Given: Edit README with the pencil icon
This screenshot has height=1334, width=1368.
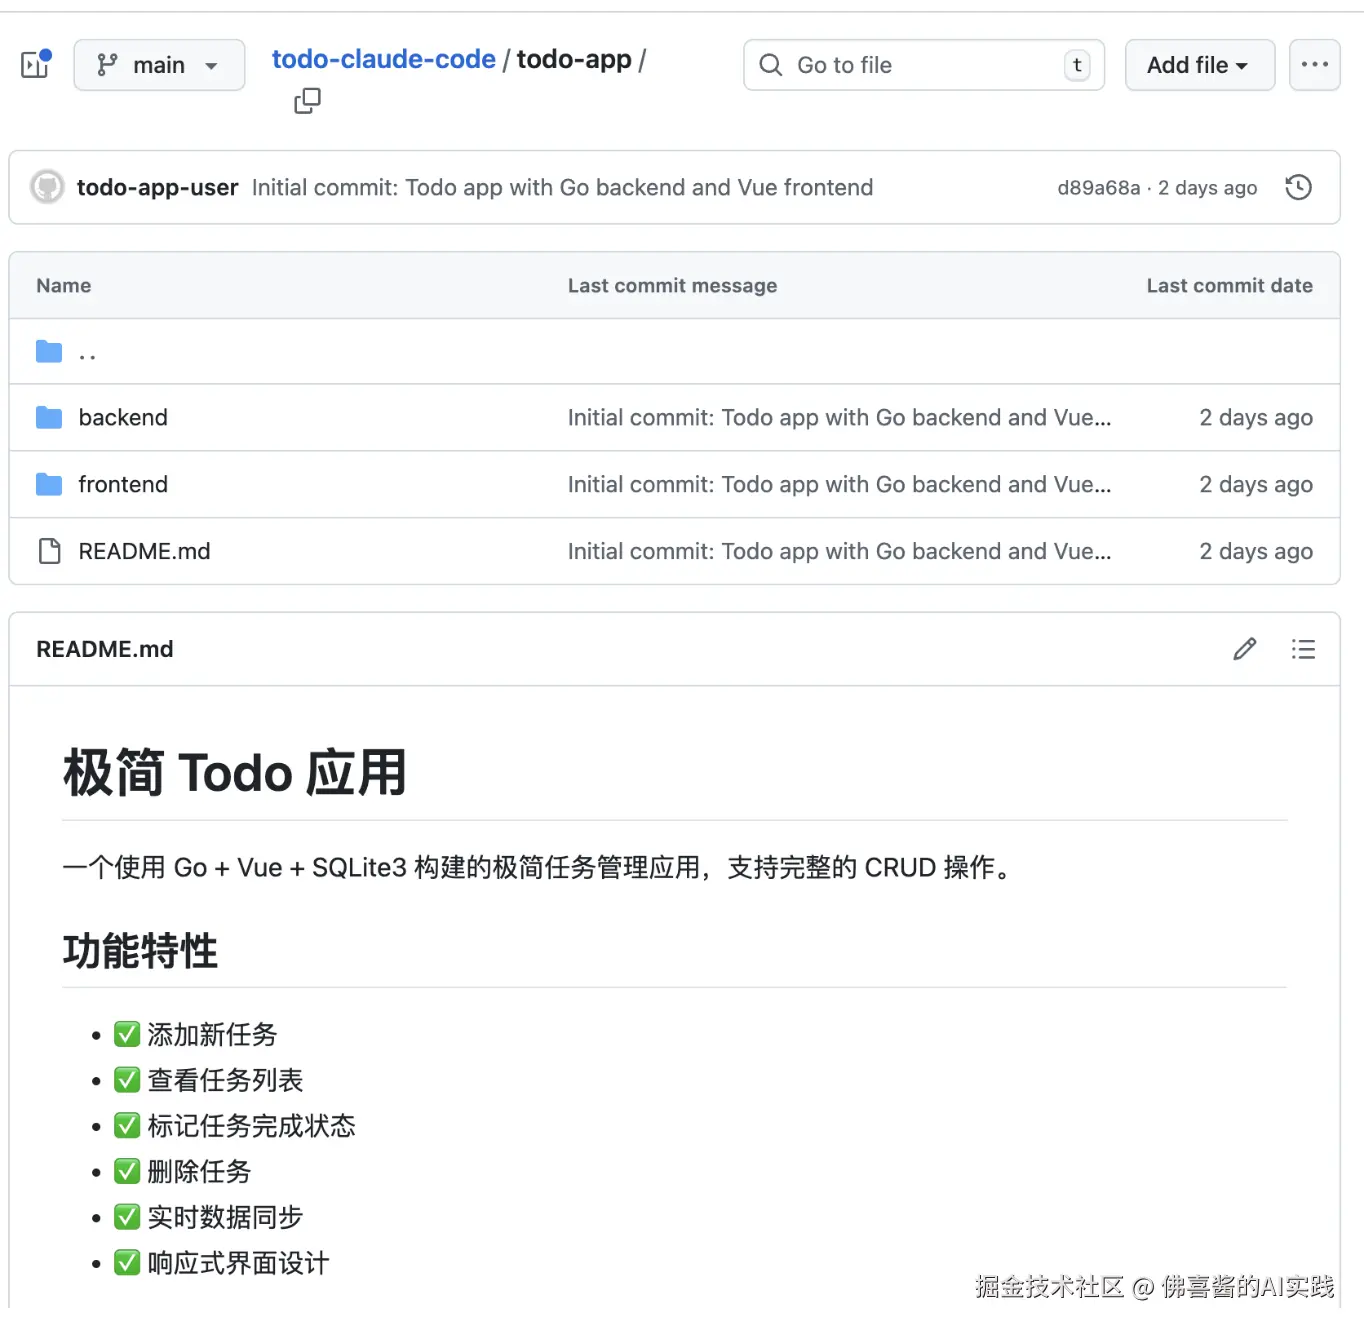Looking at the screenshot, I should coord(1244,649).
